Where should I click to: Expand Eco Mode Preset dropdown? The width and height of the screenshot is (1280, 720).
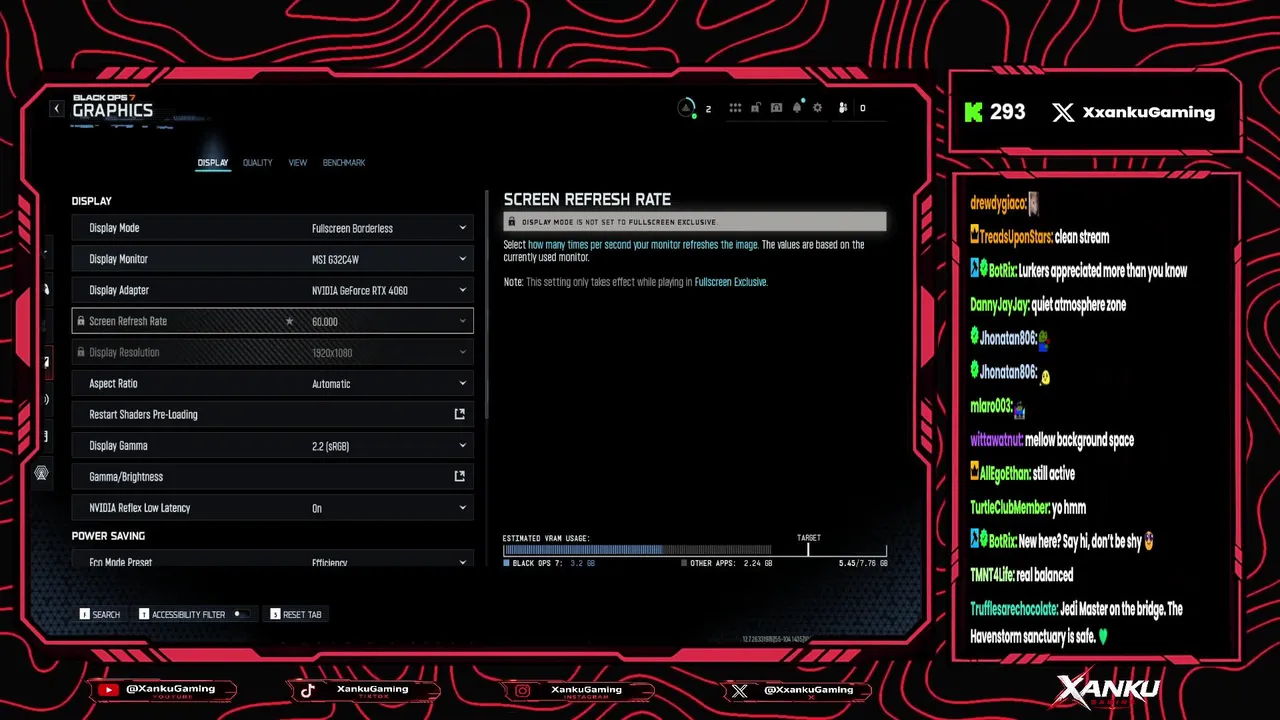coord(462,562)
